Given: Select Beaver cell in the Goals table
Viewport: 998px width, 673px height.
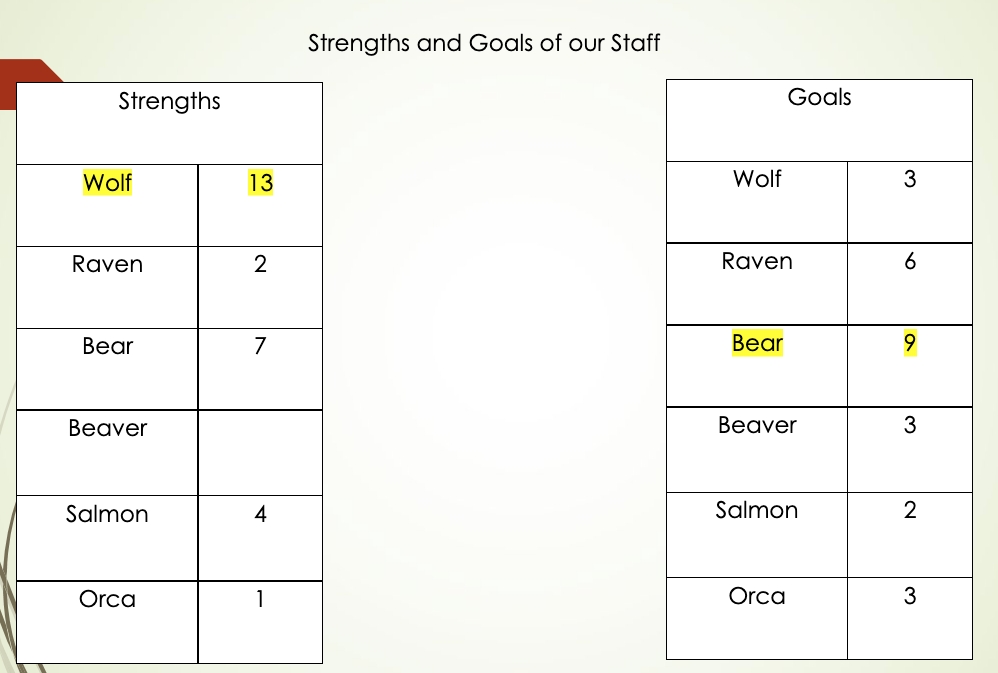Looking at the screenshot, I should [x=757, y=426].
